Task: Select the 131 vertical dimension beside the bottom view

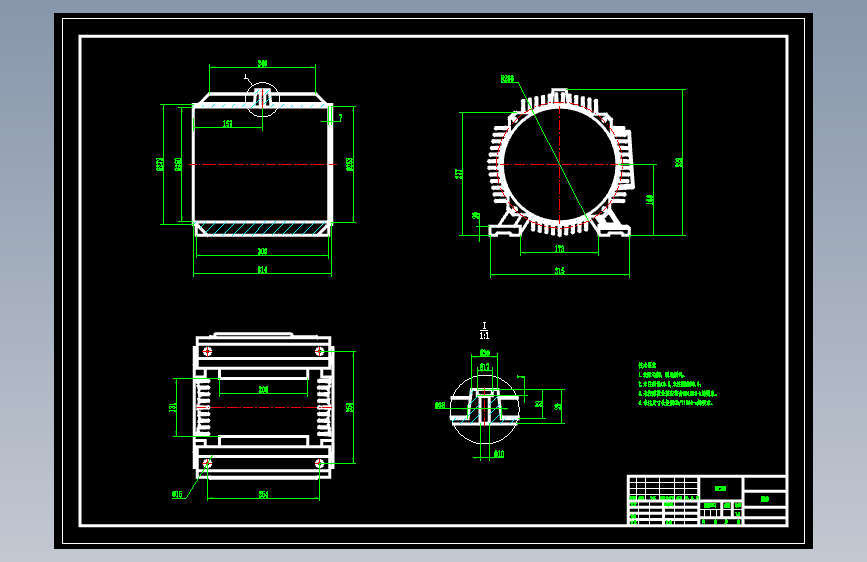Action: pyautogui.click(x=172, y=408)
